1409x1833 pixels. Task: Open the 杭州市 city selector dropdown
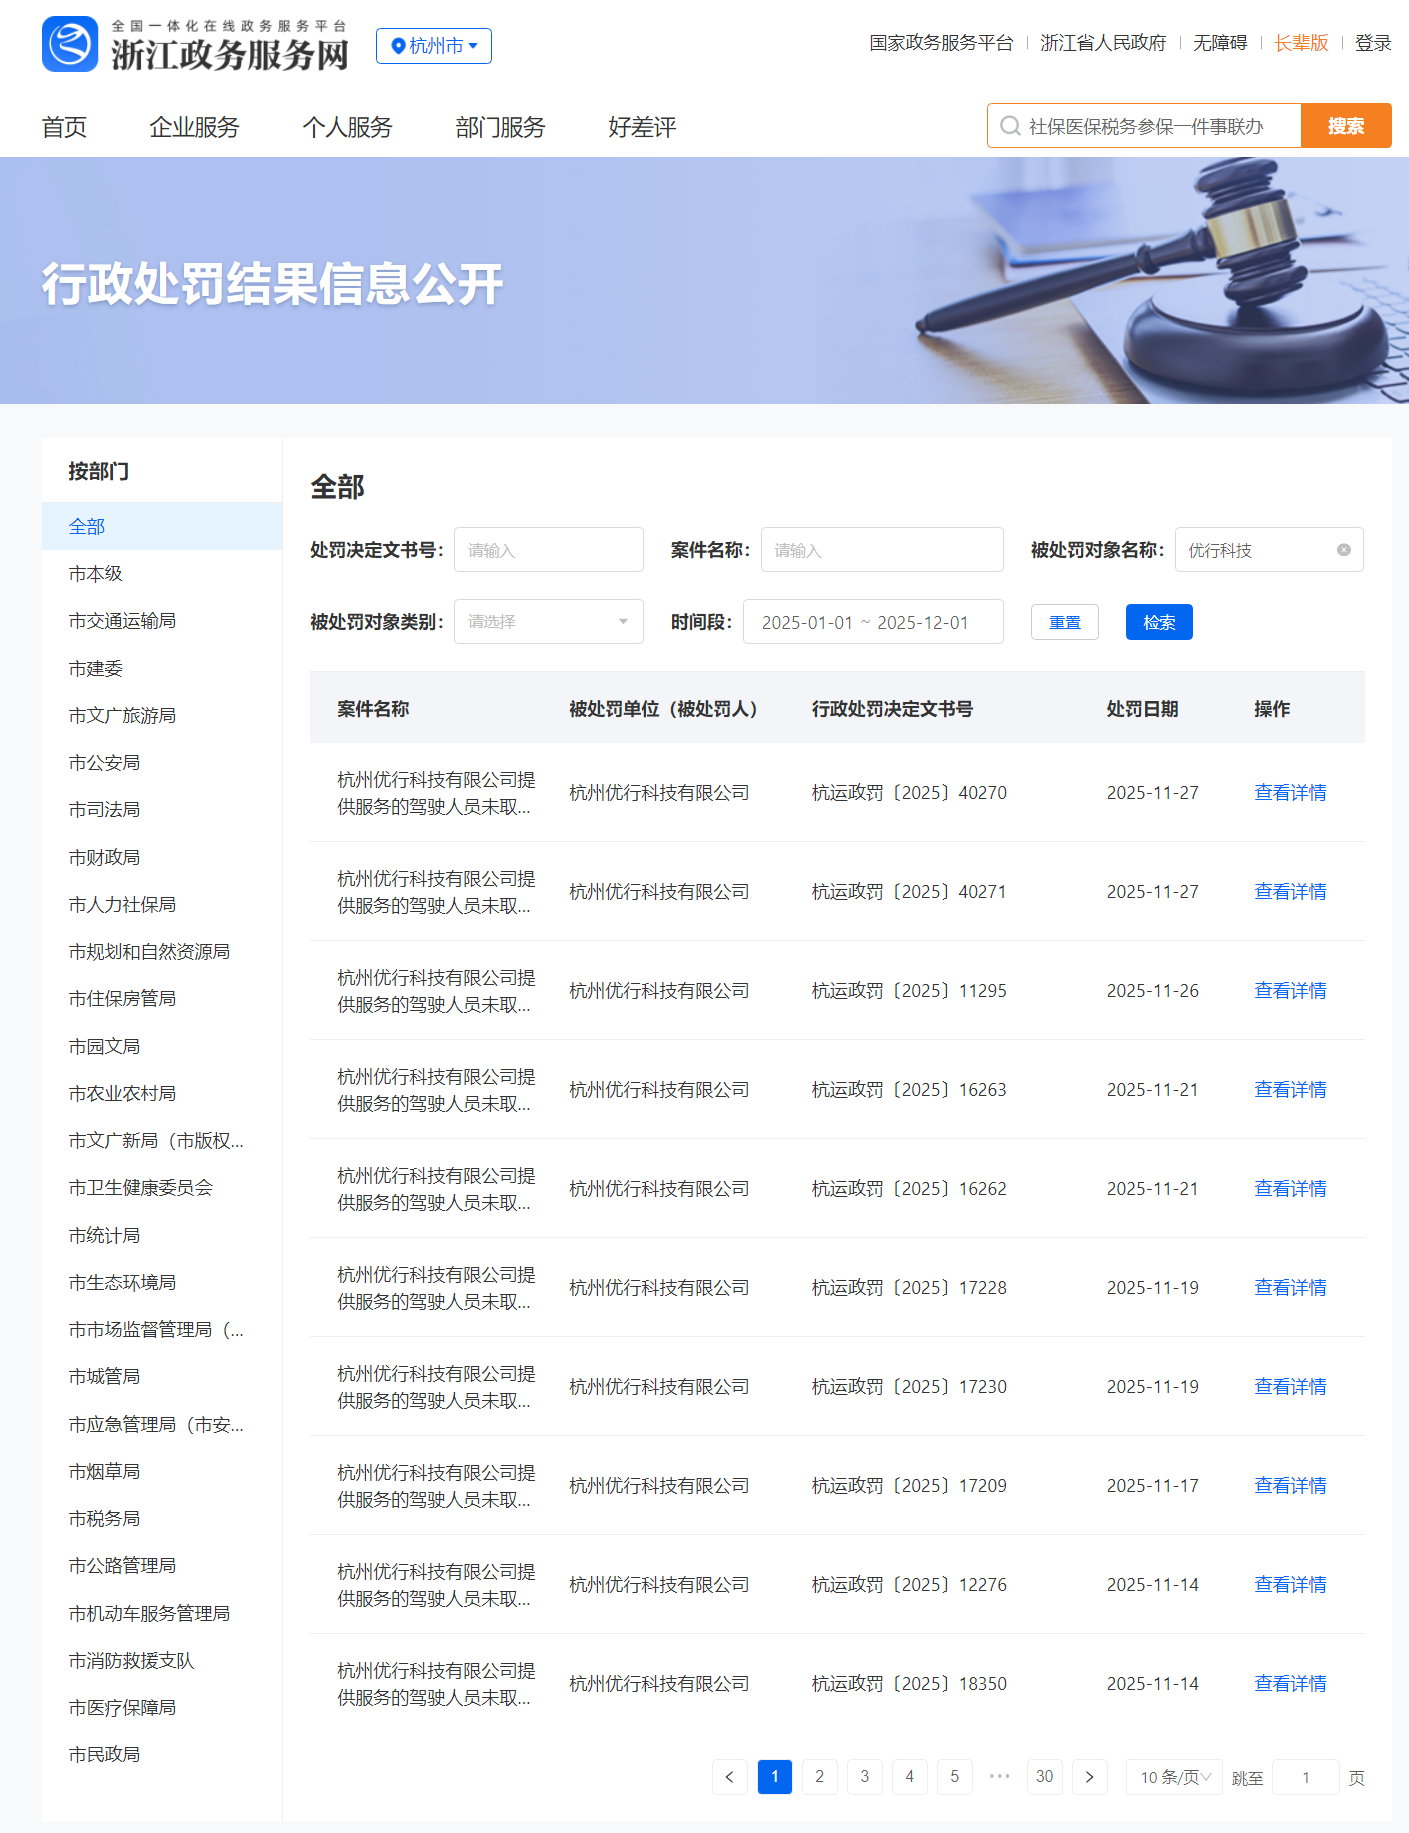[x=434, y=46]
